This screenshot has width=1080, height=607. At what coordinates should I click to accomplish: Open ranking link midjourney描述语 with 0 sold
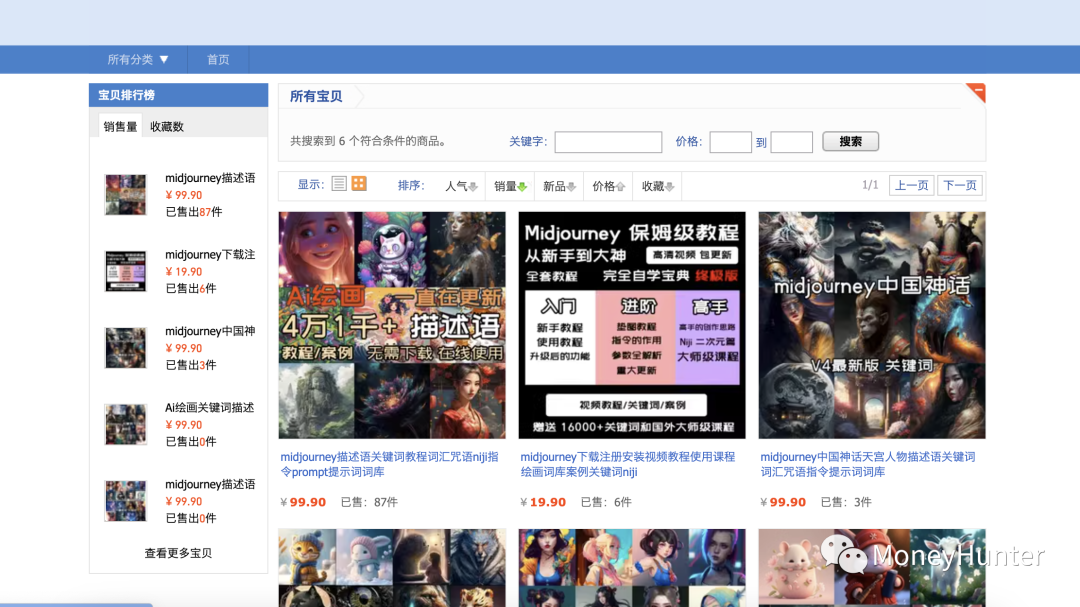coord(210,484)
